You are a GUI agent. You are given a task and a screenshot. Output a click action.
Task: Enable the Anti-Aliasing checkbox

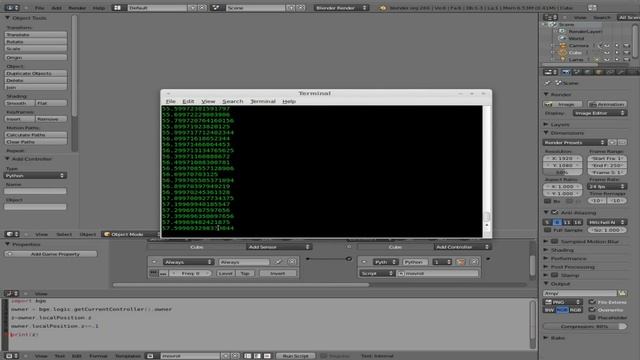pyautogui.click(x=554, y=213)
